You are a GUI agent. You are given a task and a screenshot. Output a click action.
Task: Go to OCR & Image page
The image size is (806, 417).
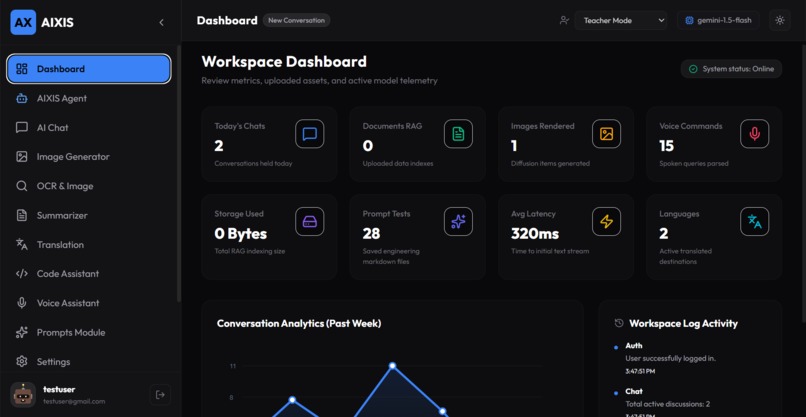click(x=88, y=186)
